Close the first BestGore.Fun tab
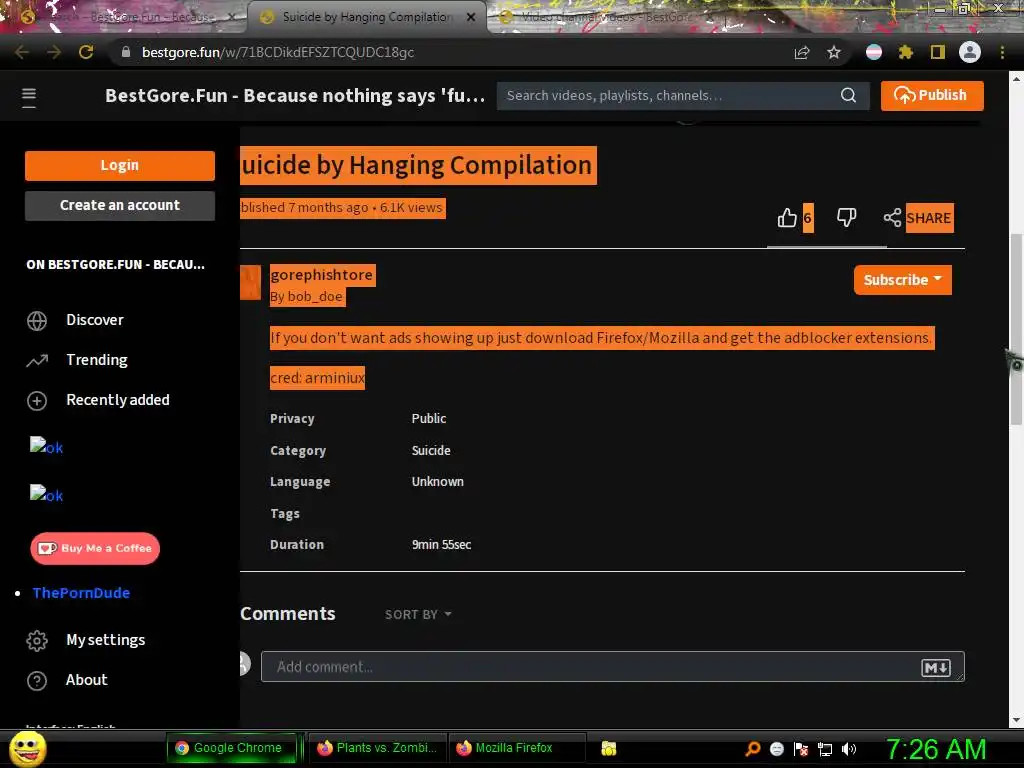 click(231, 17)
